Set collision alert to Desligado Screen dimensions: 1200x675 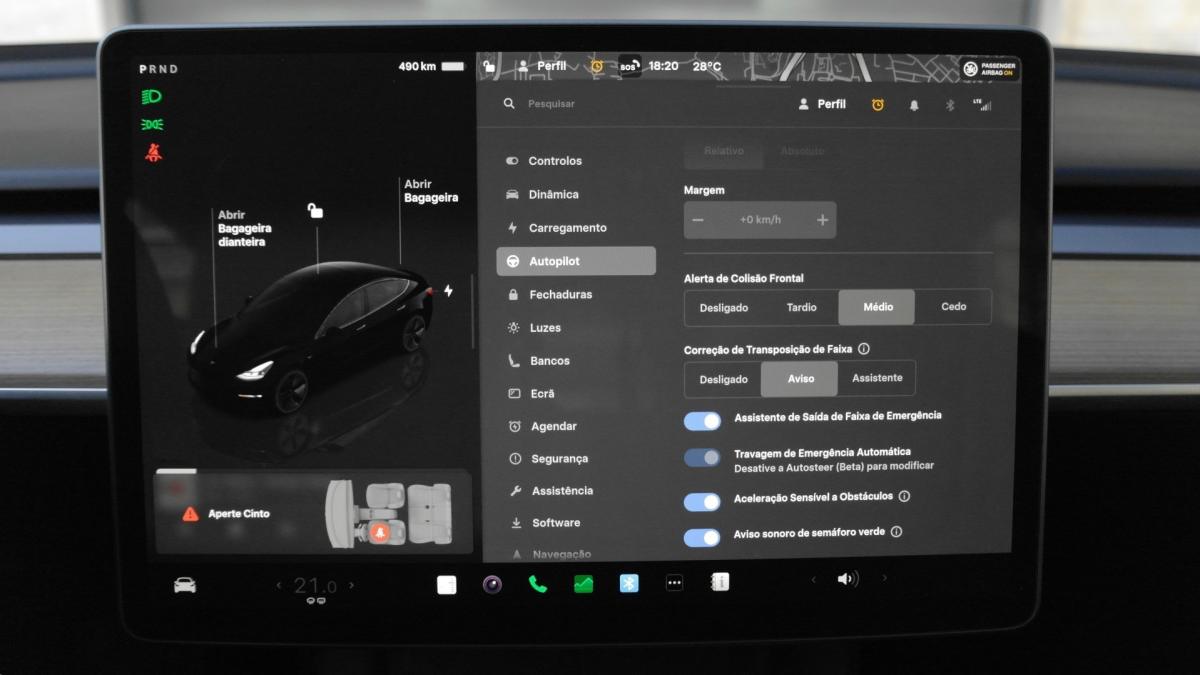click(x=723, y=308)
